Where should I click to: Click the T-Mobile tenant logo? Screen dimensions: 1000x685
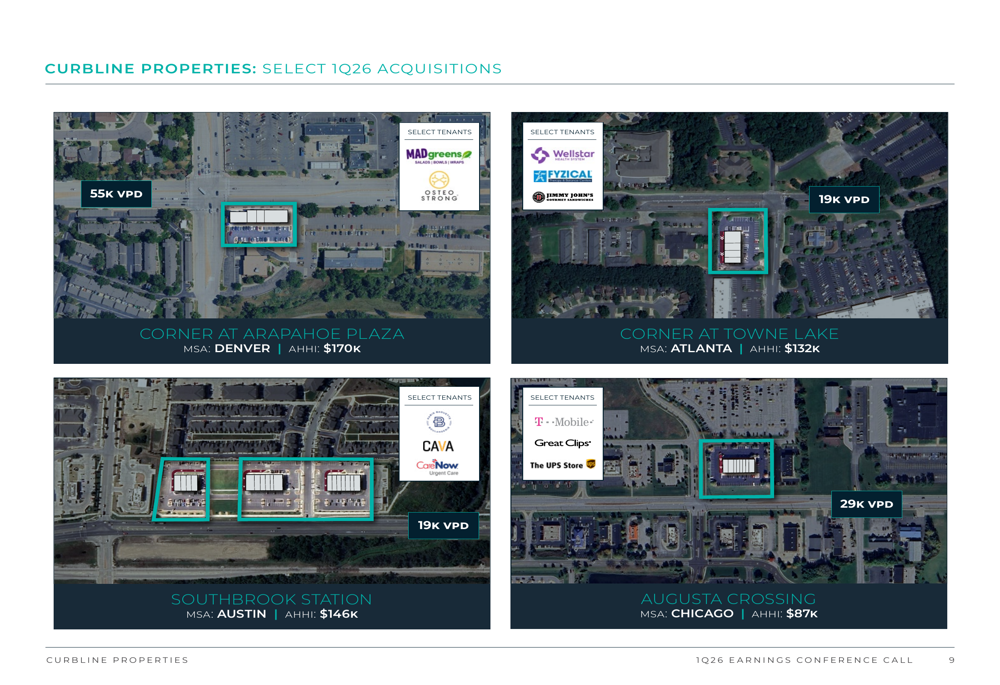[x=562, y=422]
